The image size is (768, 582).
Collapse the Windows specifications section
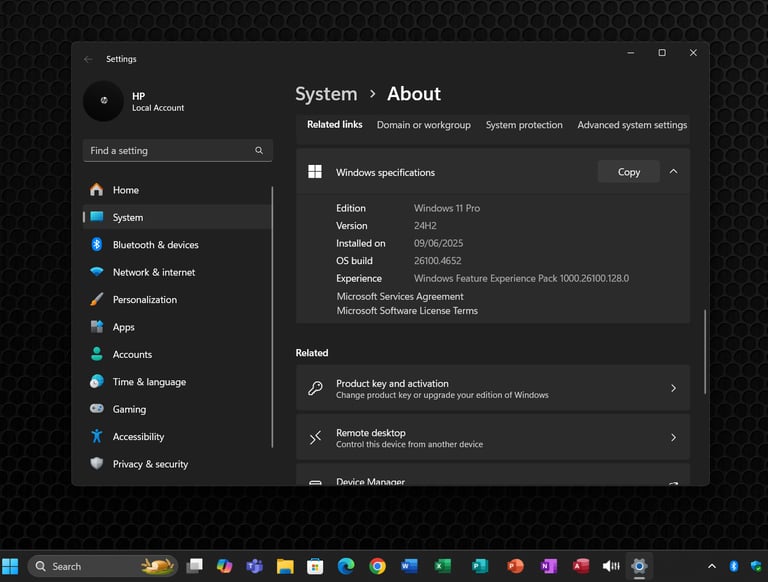coord(673,172)
